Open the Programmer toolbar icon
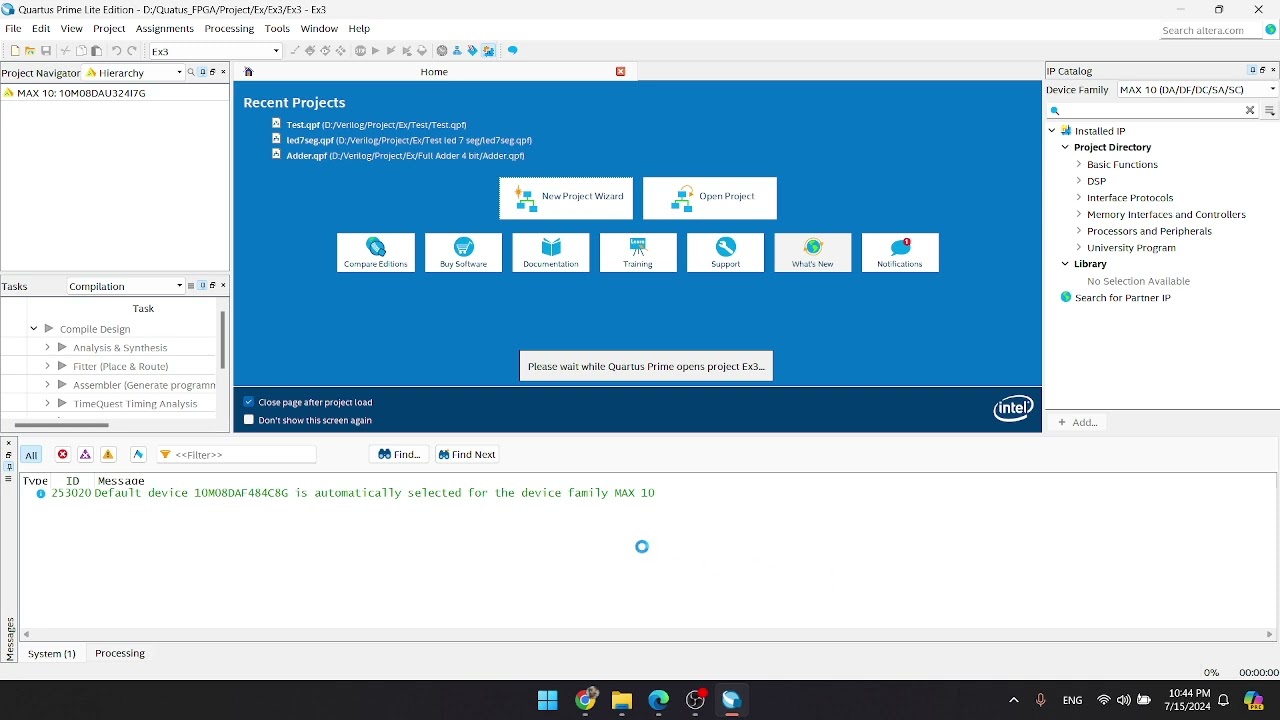Image resolution: width=1280 pixels, height=720 pixels. click(x=473, y=51)
